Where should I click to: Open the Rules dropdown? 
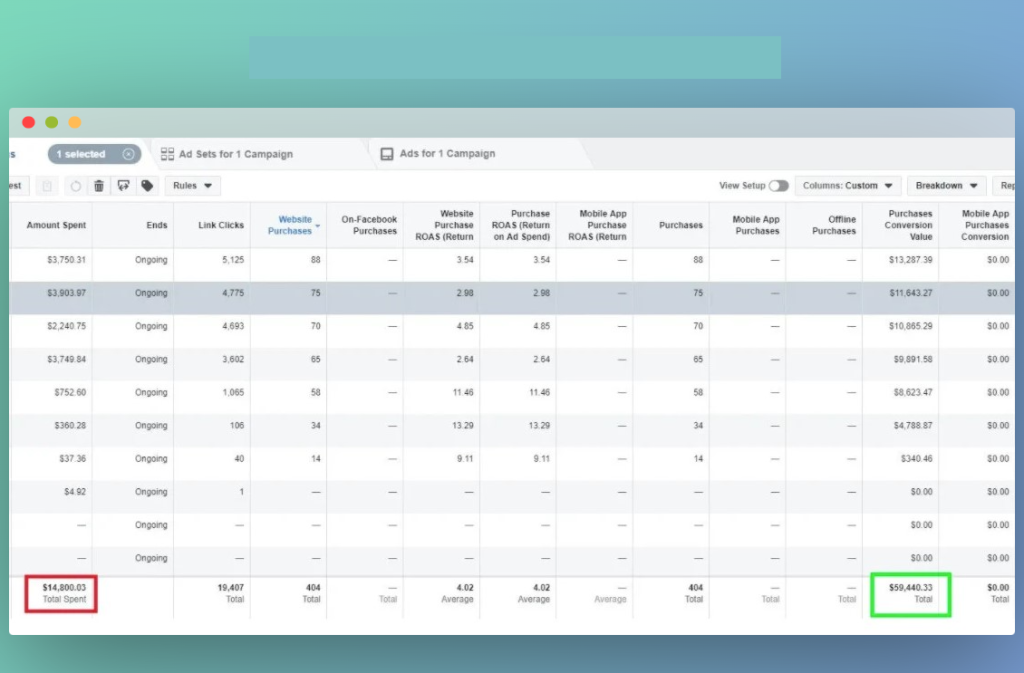[x=193, y=186]
